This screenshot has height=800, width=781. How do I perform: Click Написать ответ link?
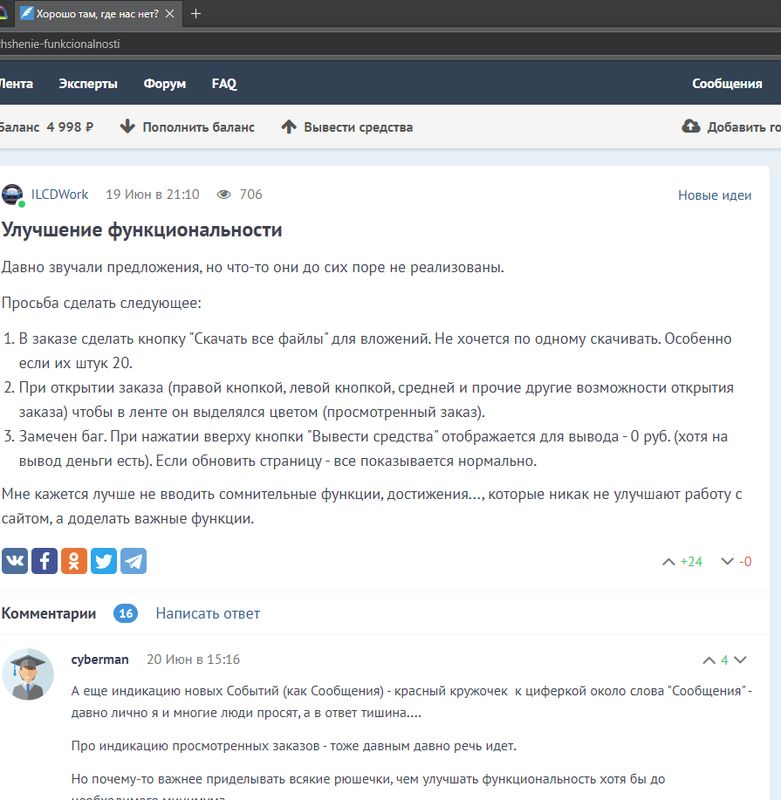pyautogui.click(x=208, y=614)
